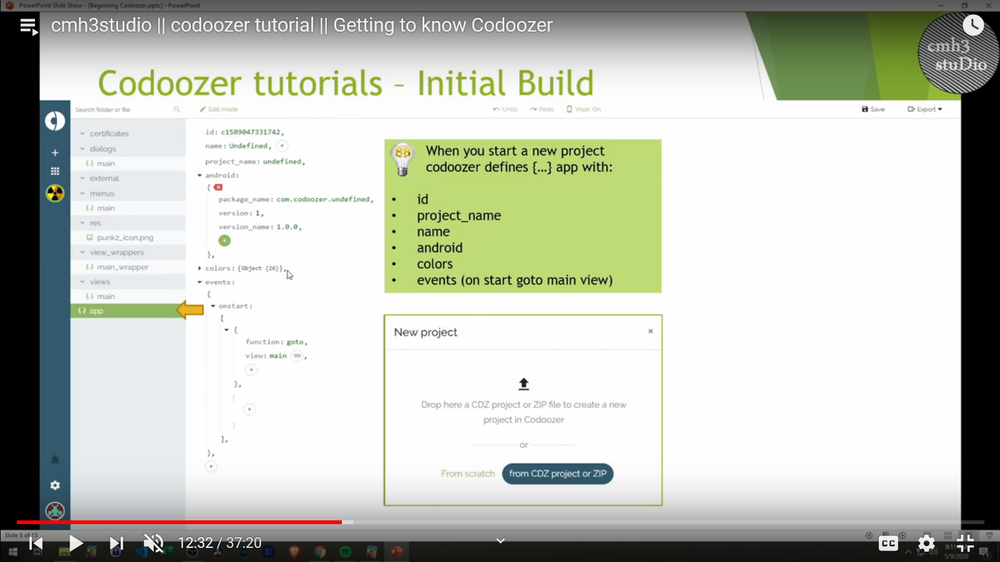The image size is (1000, 562).
Task: Collapse the res folder
Action: click(82, 223)
